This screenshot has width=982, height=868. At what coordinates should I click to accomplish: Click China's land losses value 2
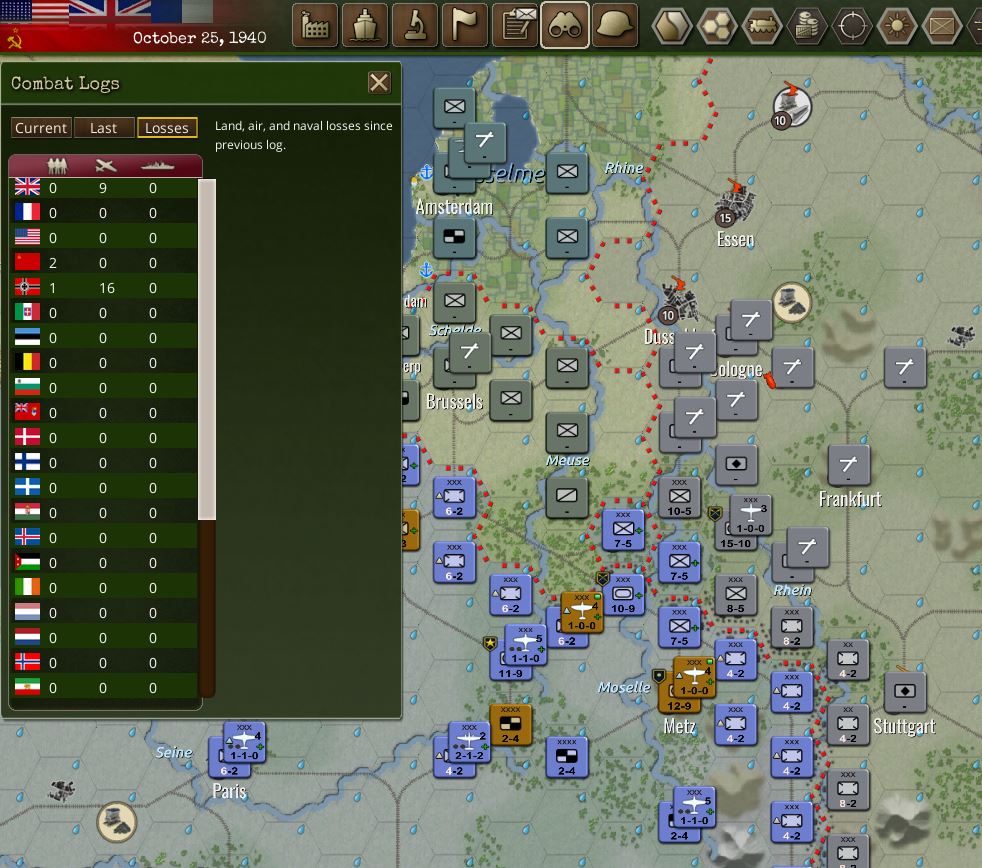point(53,263)
